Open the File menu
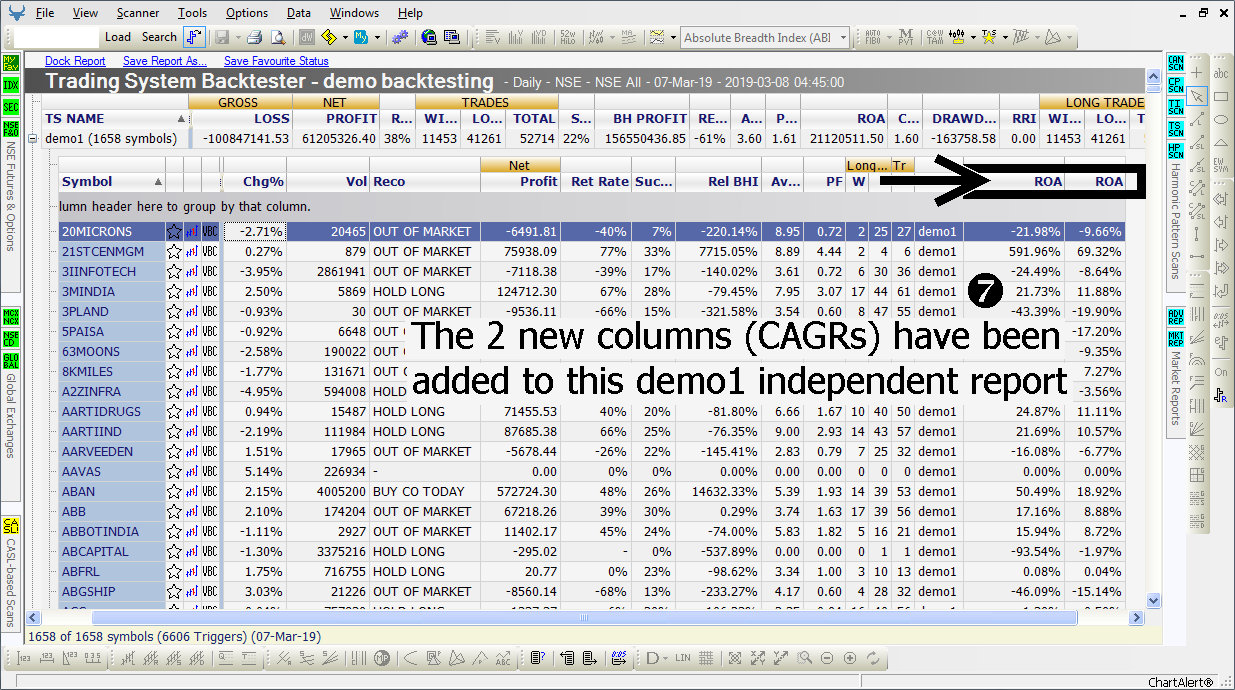This screenshot has height=690, width=1235. 45,13
